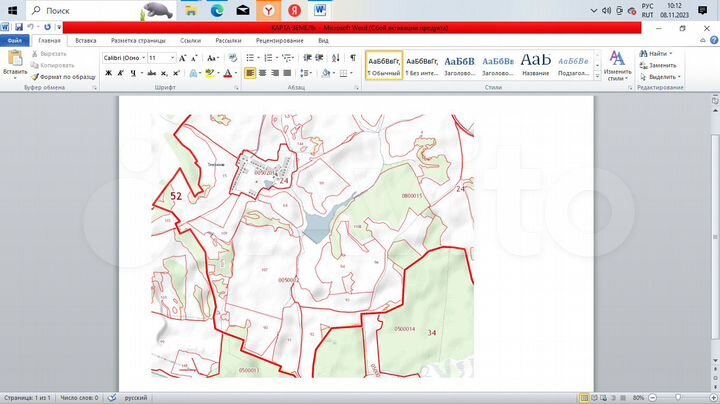This screenshot has height=404, width=720.
Task: Open the Aa change case dropdown
Action: click(x=213, y=58)
